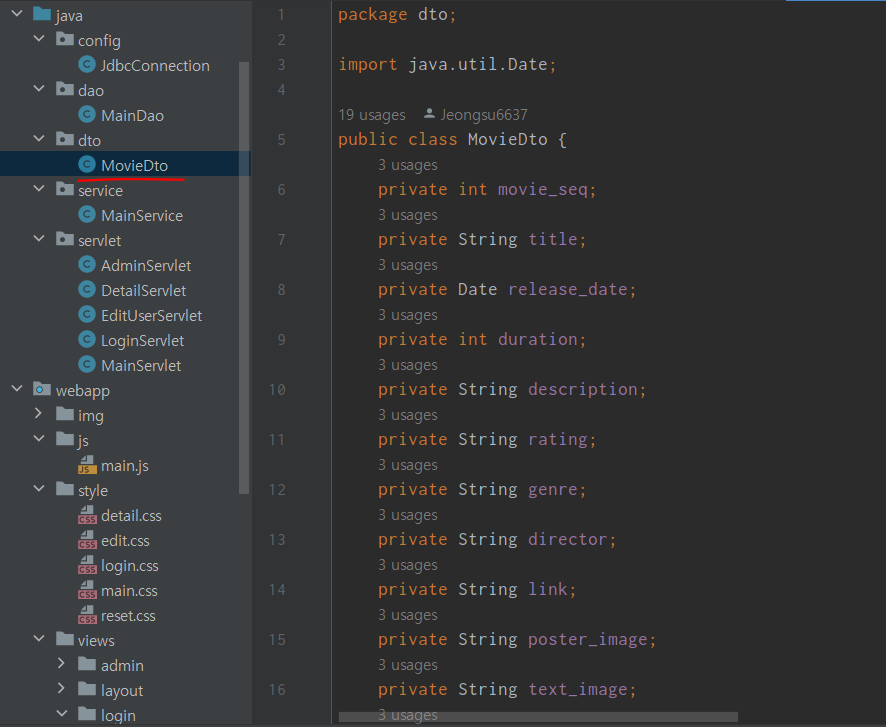Collapse the views folder

click(39, 638)
